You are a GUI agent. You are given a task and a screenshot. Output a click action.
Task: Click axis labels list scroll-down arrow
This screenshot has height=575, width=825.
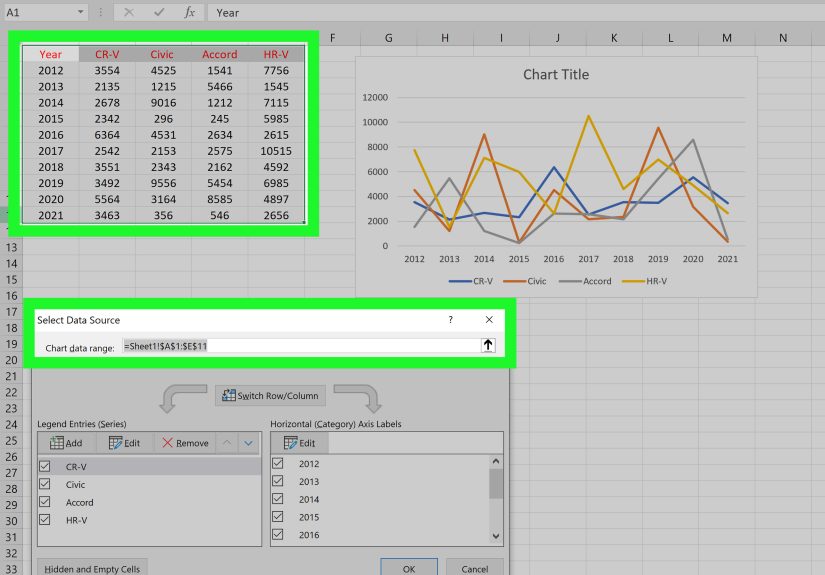coord(496,536)
